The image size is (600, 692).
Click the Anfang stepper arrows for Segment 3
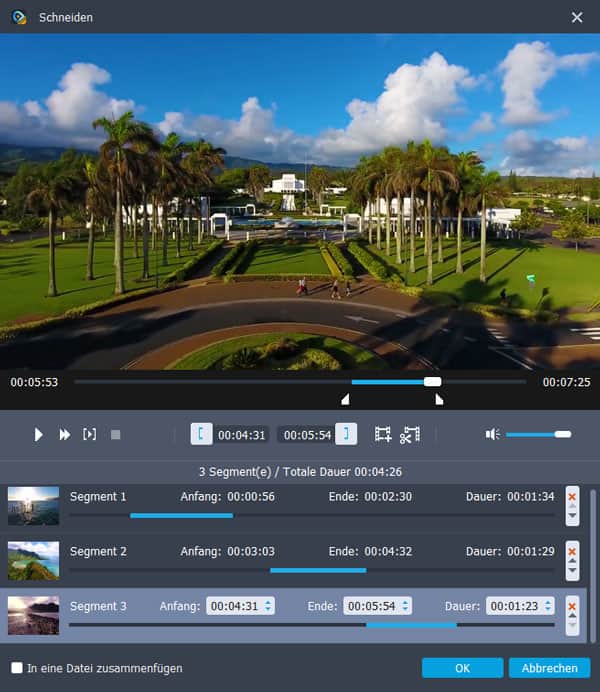[x=268, y=606]
